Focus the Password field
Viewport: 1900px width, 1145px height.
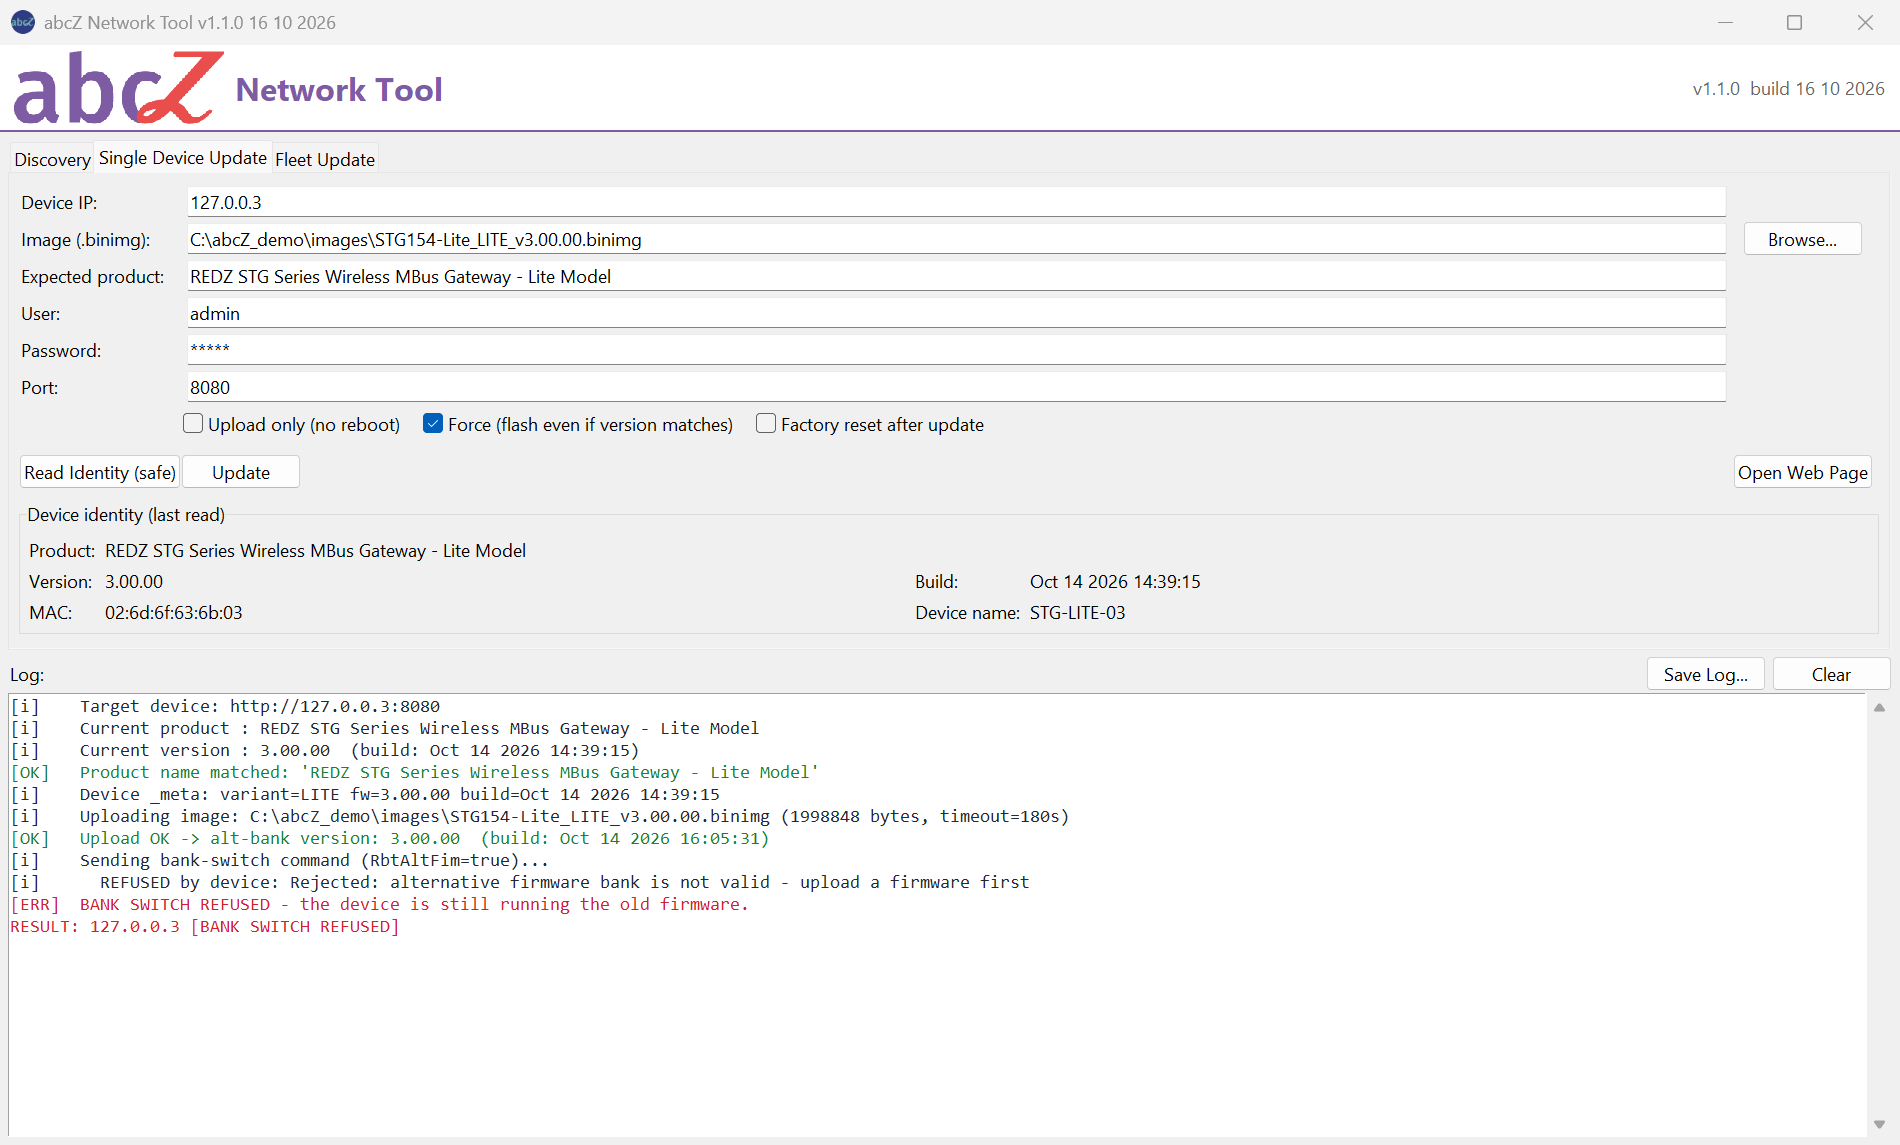pyautogui.click(x=956, y=350)
